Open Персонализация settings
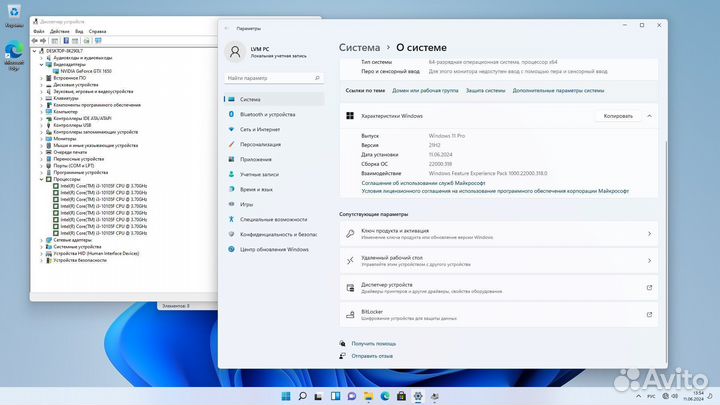The image size is (720, 405). pyautogui.click(x=274, y=144)
